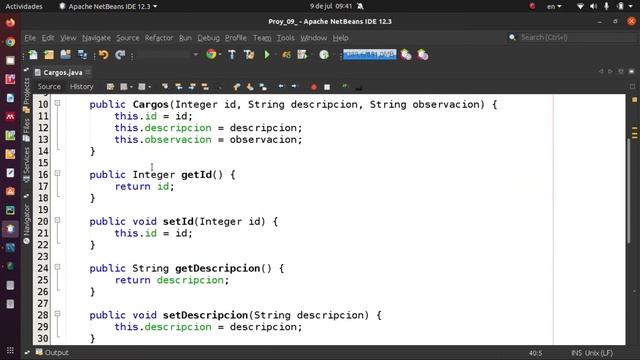
Task: Open the Files side panel
Action: pyautogui.click(x=27, y=130)
